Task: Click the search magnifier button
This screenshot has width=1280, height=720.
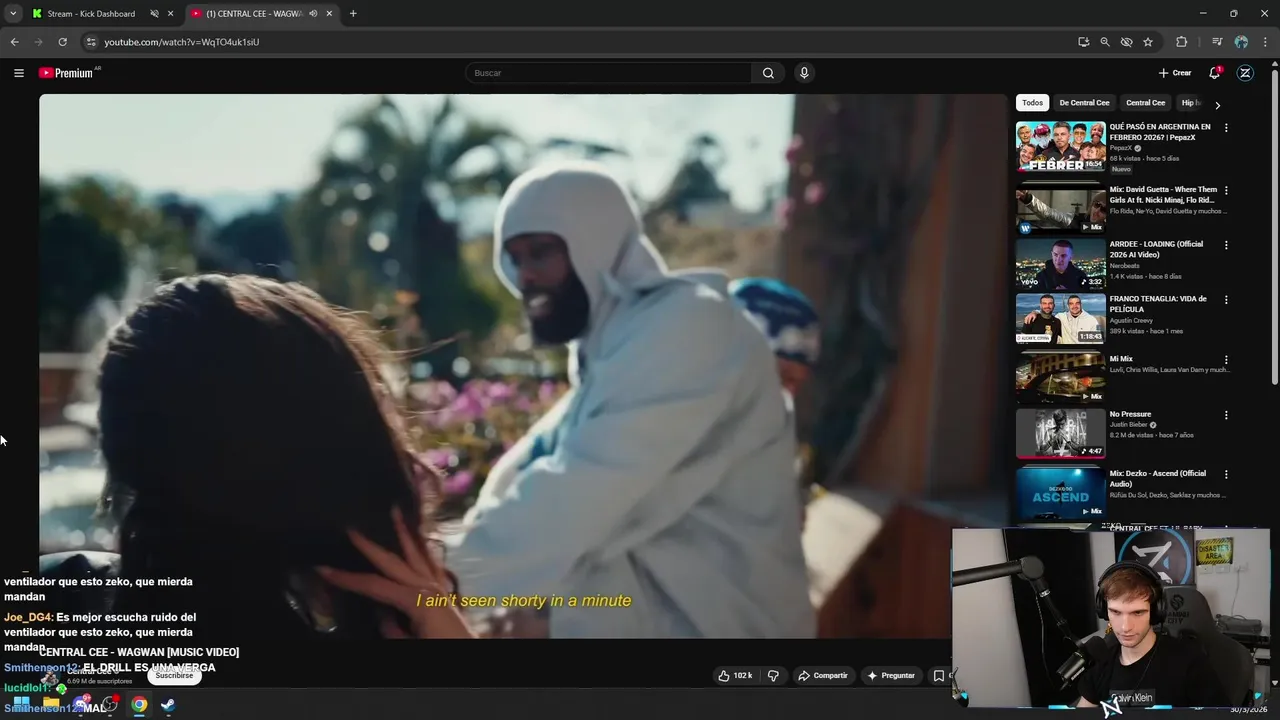Action: 768,73
